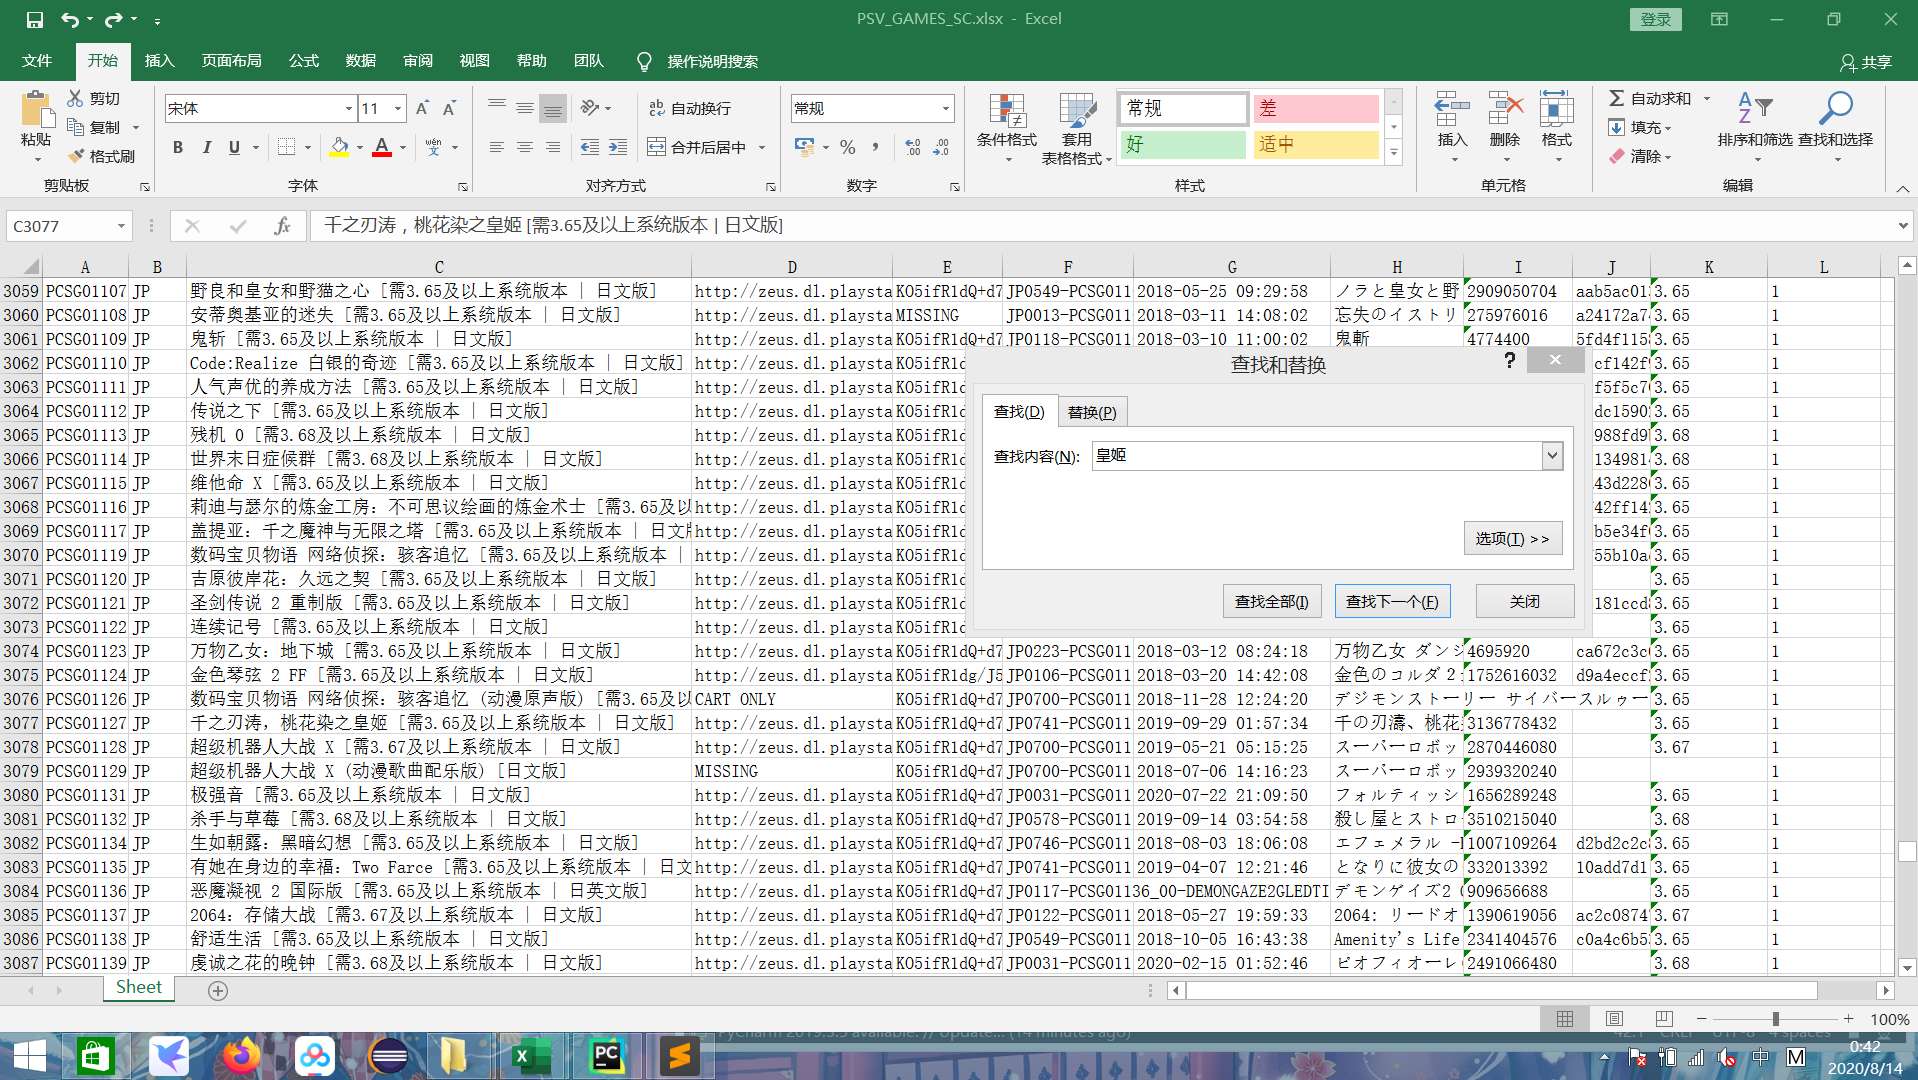Increase font size with large A icon

pyautogui.click(x=422, y=108)
